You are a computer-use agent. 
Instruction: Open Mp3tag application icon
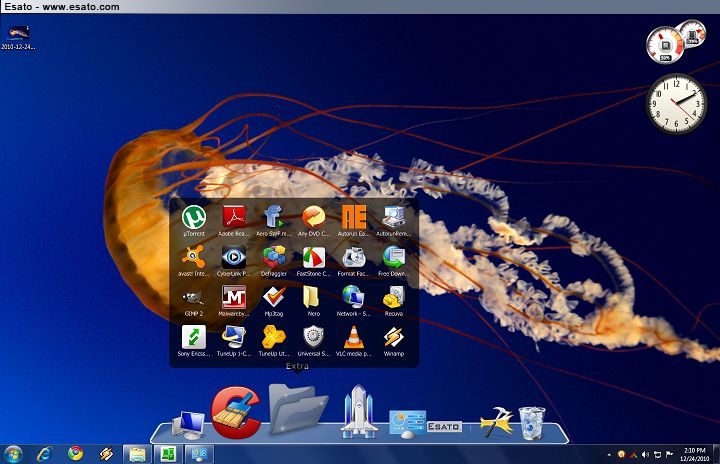(x=274, y=297)
